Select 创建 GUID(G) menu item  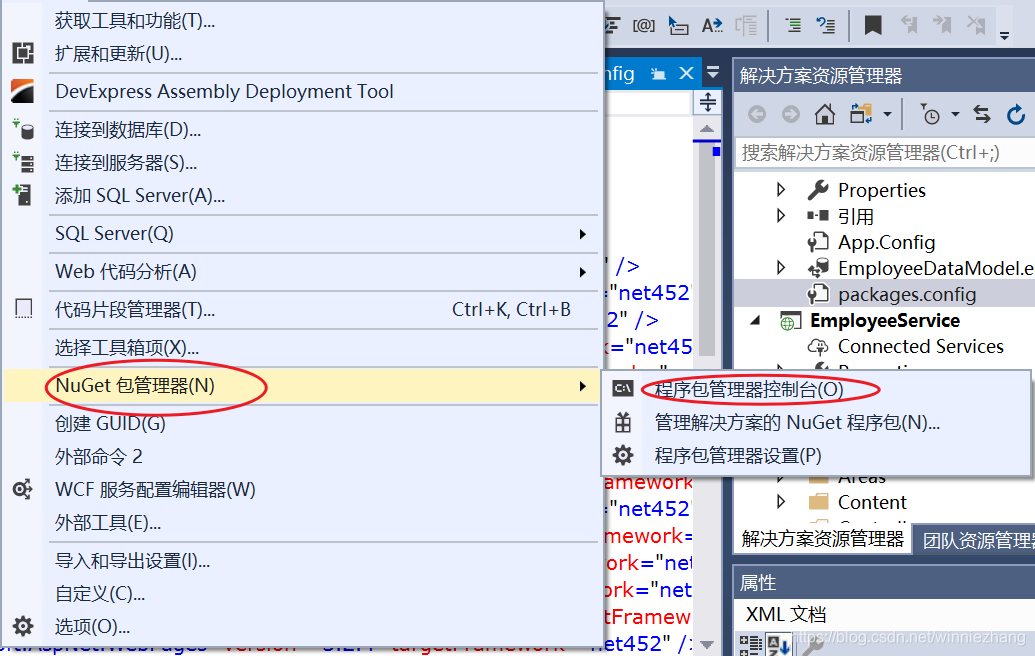point(300,424)
